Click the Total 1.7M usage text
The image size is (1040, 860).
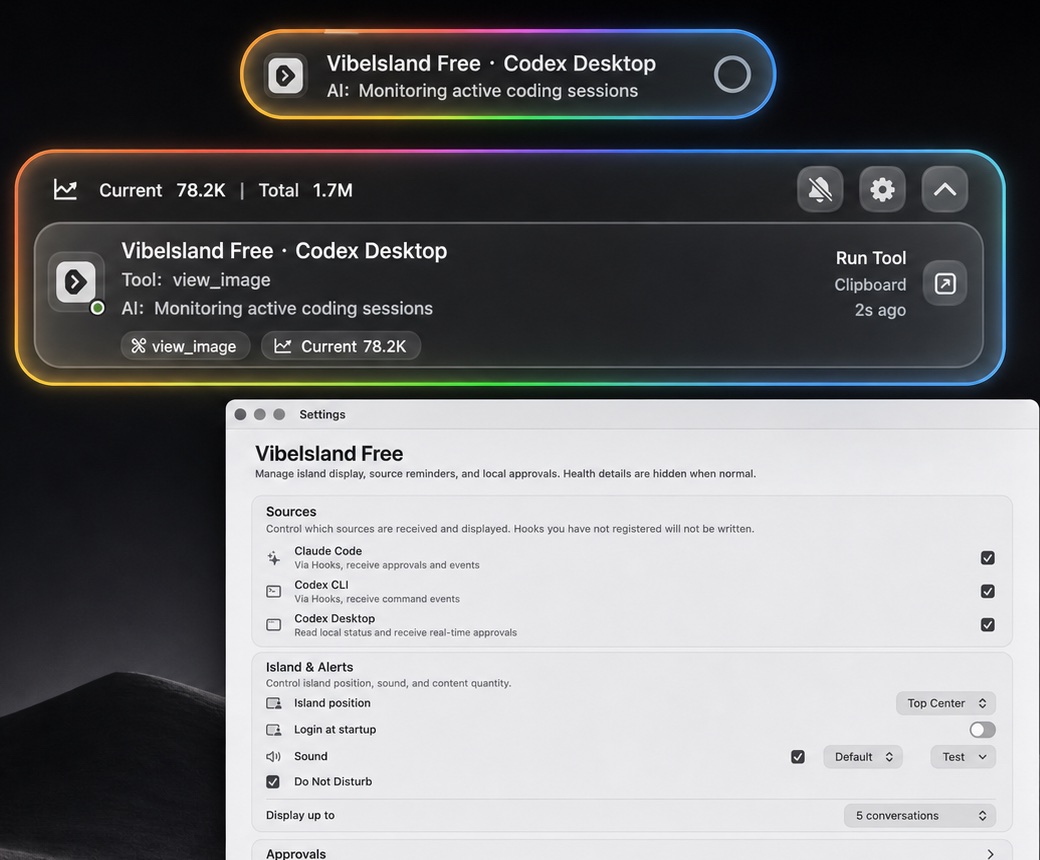(x=306, y=190)
